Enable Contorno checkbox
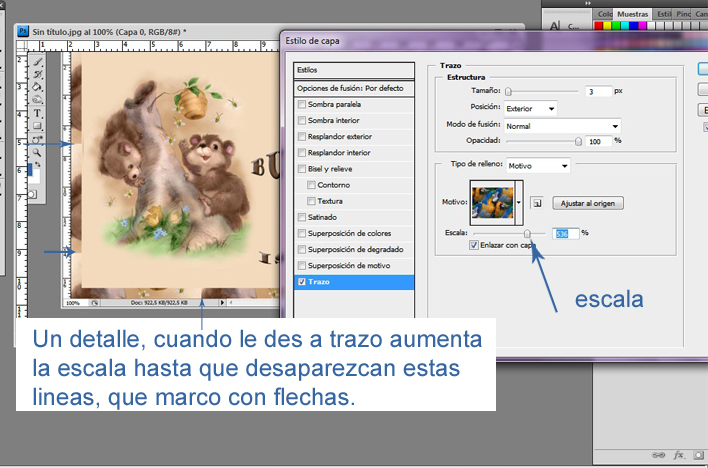This screenshot has height=468, width=708. [x=311, y=185]
